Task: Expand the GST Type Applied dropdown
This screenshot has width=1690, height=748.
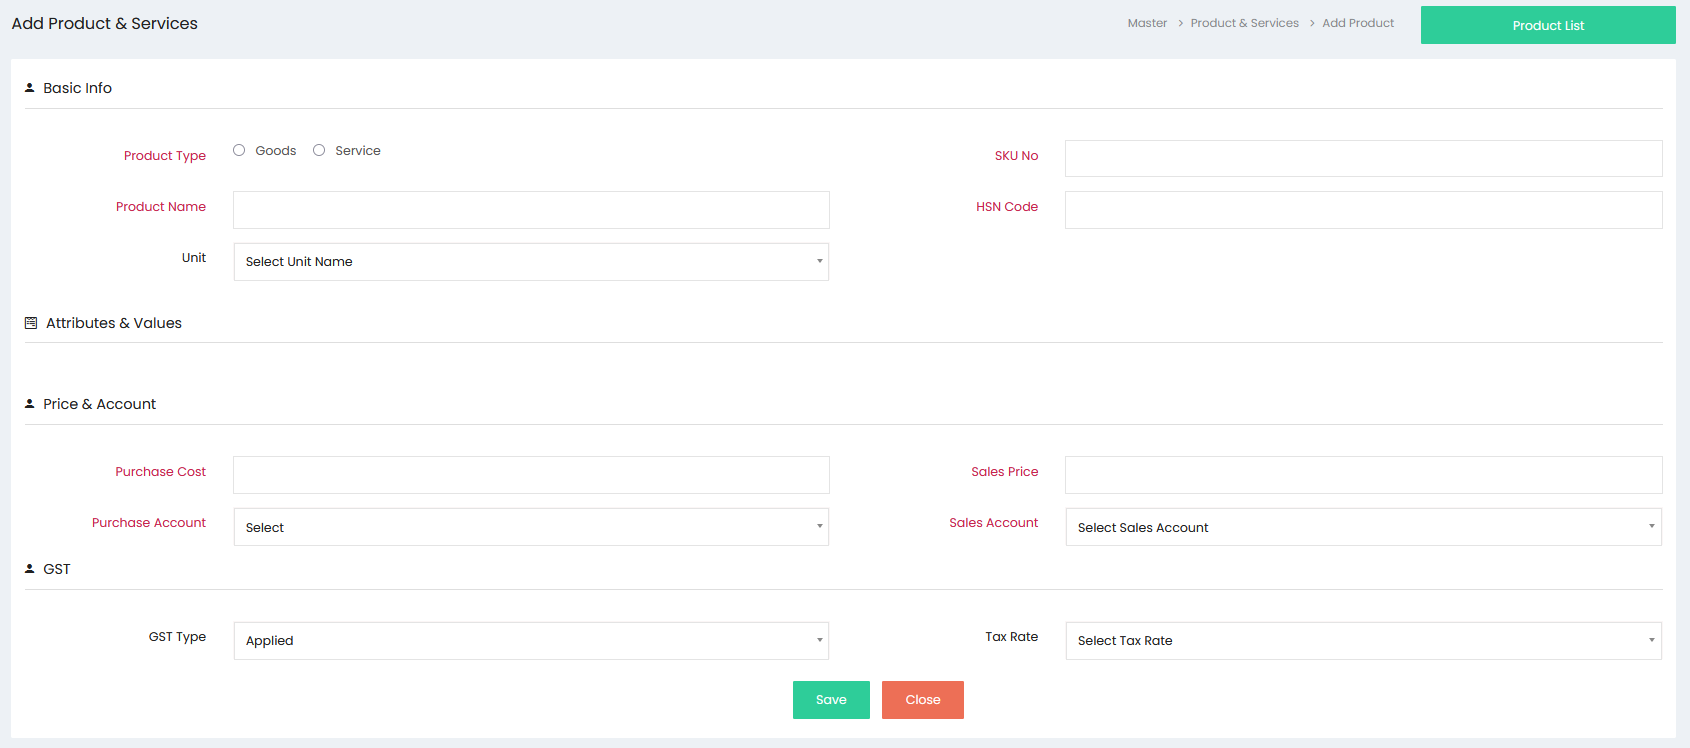Action: point(531,641)
